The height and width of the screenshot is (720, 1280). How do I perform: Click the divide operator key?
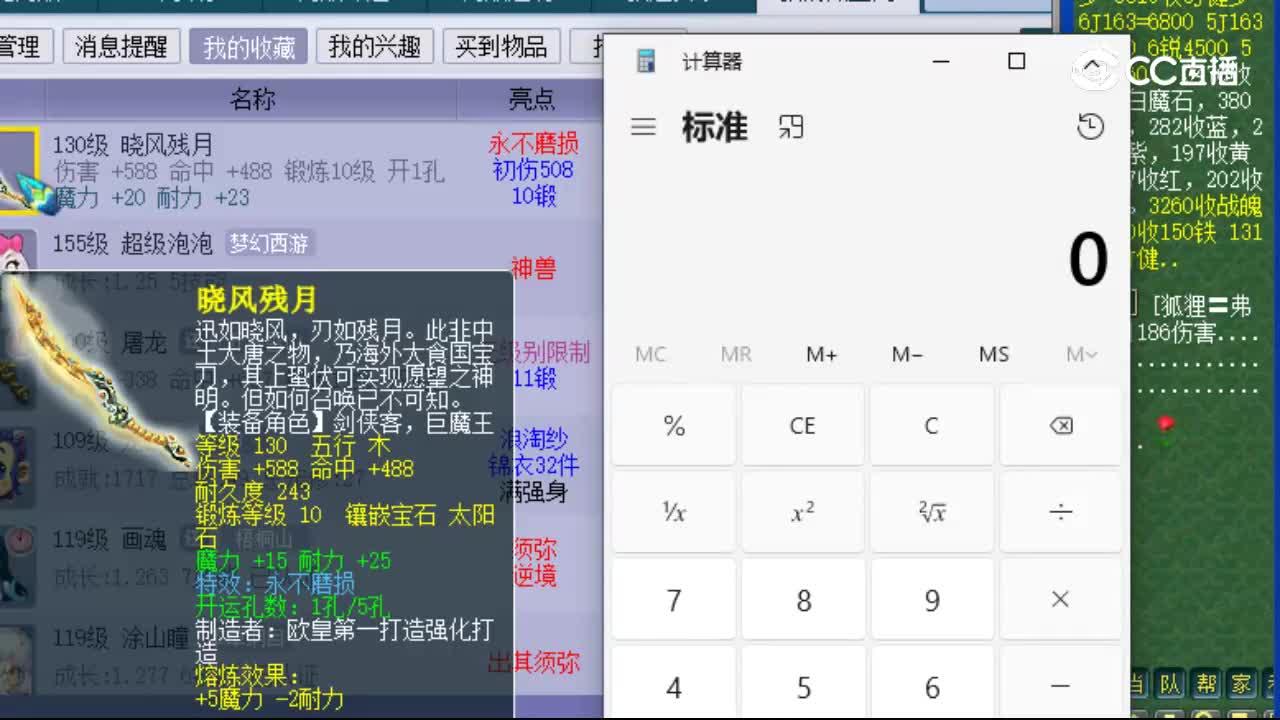tap(1060, 513)
